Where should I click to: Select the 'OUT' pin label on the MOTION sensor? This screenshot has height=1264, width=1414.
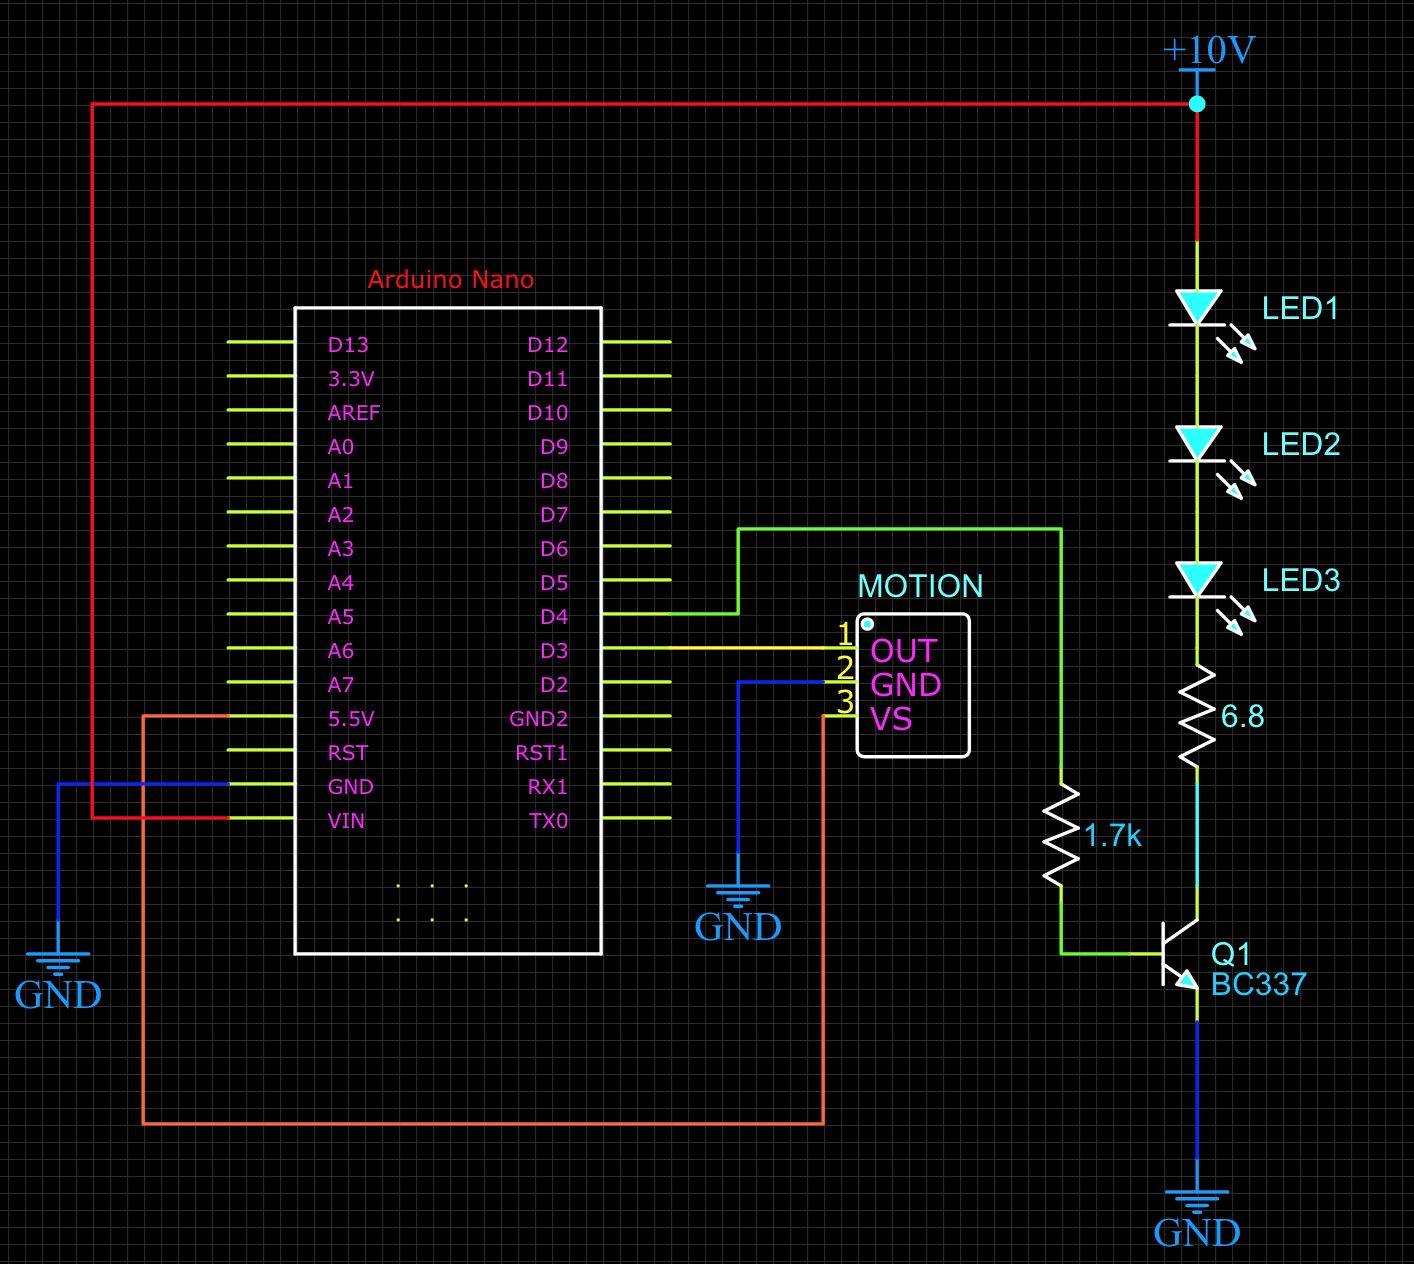pos(904,651)
